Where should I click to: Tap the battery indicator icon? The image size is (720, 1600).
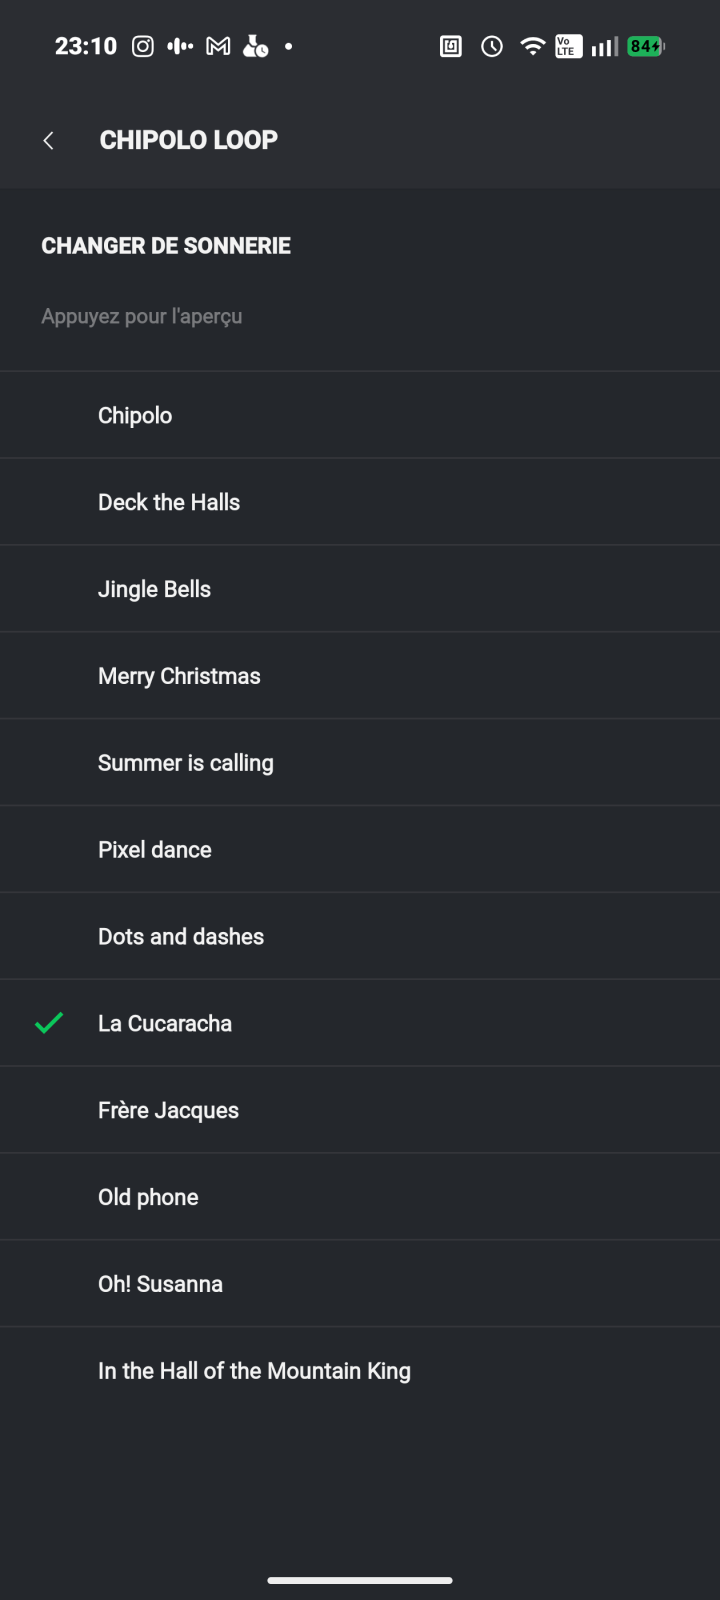[x=645, y=46]
